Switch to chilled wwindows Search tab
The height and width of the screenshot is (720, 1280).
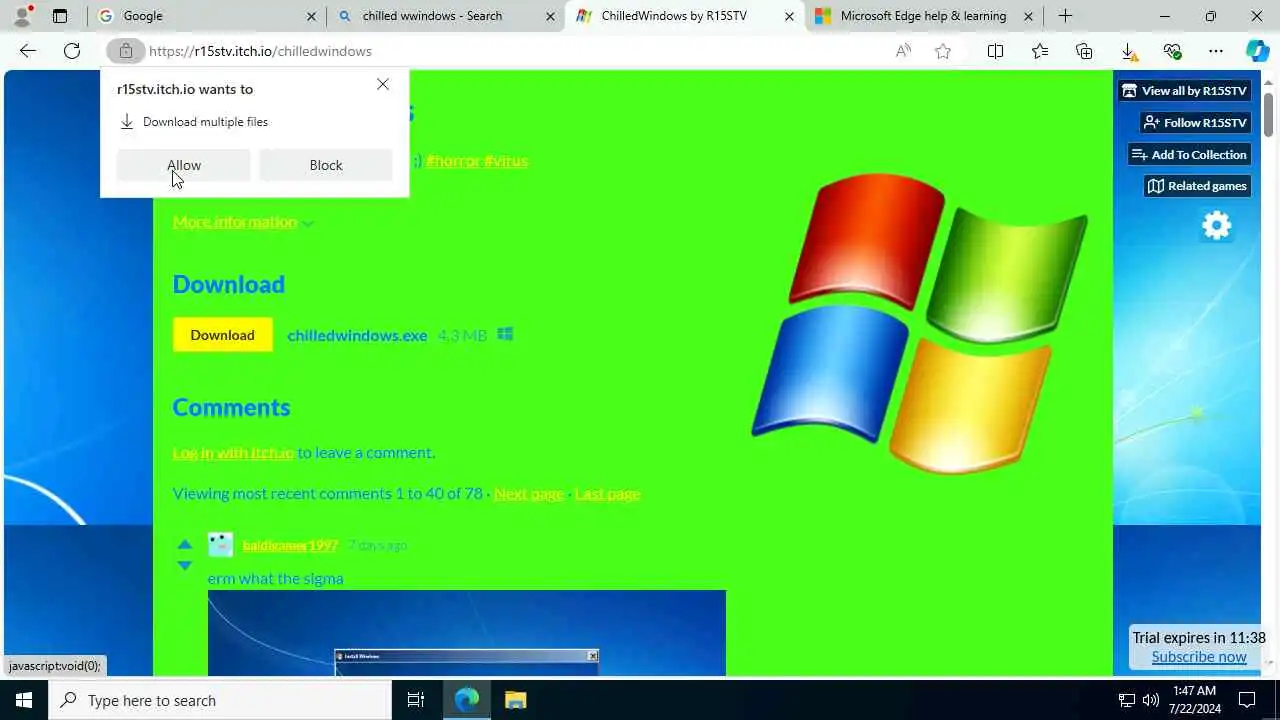(x=445, y=16)
